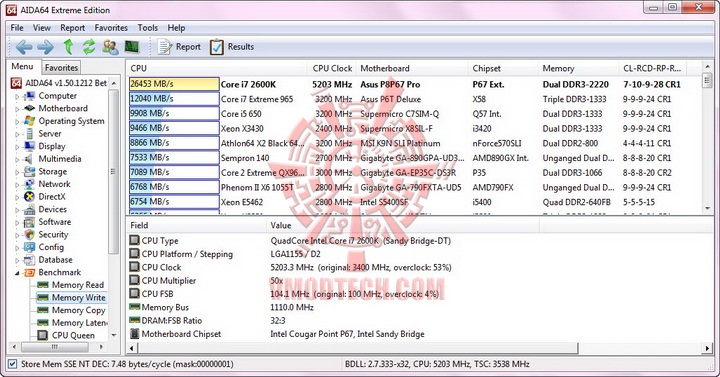720x377 pixels.
Task: Open the Memory Copy benchmark
Action: [x=79, y=310]
